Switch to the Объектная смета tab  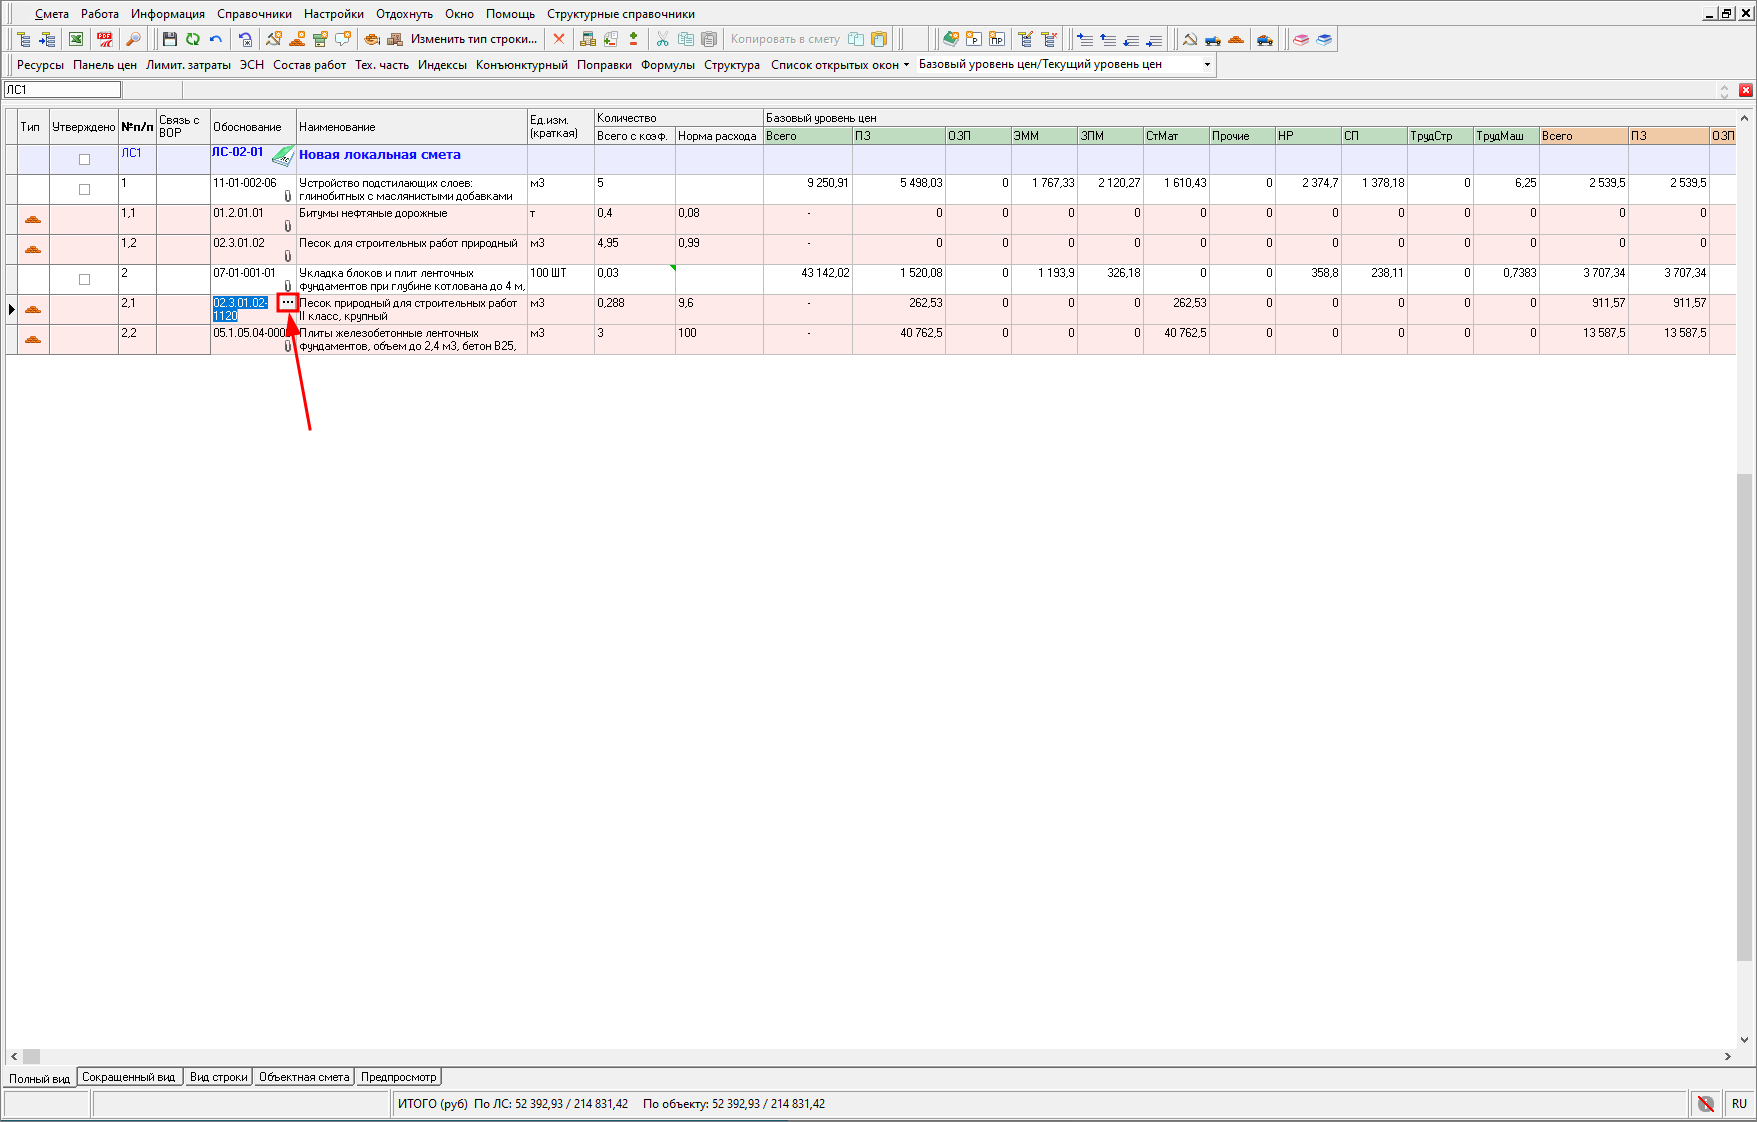coord(304,1077)
